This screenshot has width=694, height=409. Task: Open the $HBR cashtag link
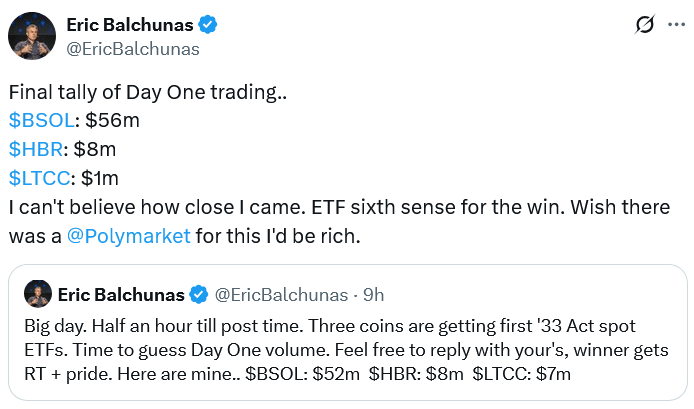(x=35, y=150)
